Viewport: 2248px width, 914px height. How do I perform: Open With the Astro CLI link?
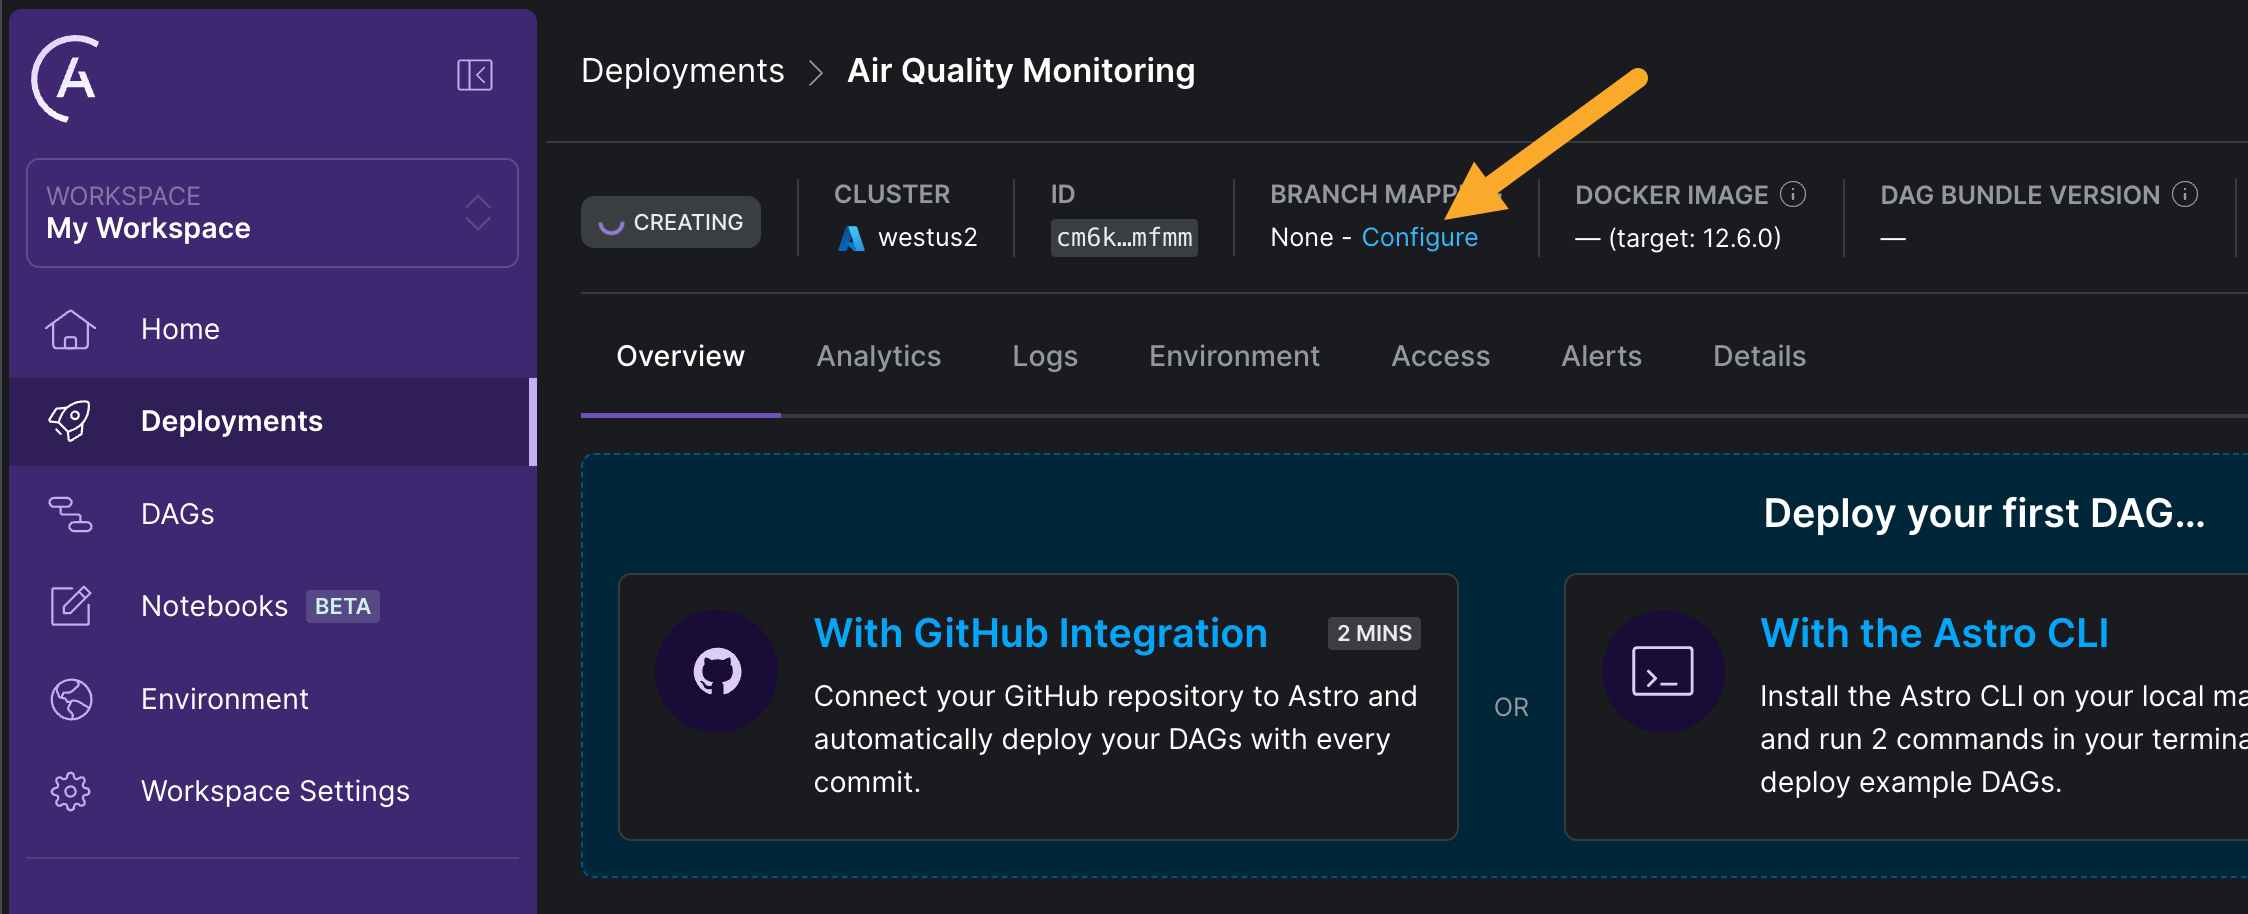click(x=1934, y=634)
